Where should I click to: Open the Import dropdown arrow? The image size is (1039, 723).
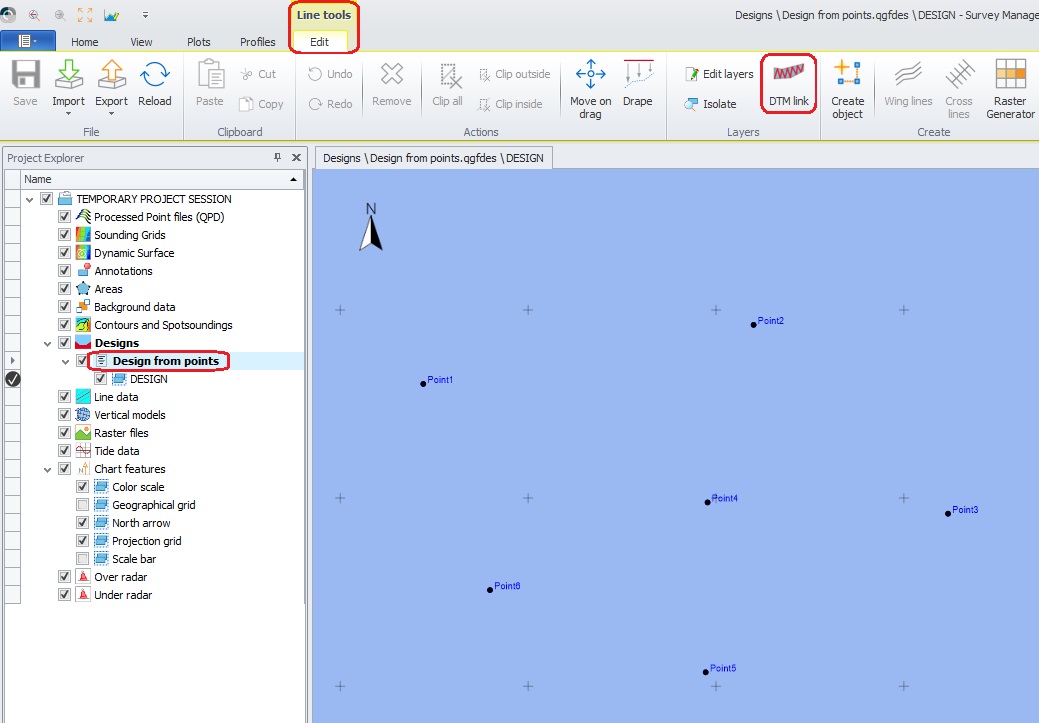point(68,114)
